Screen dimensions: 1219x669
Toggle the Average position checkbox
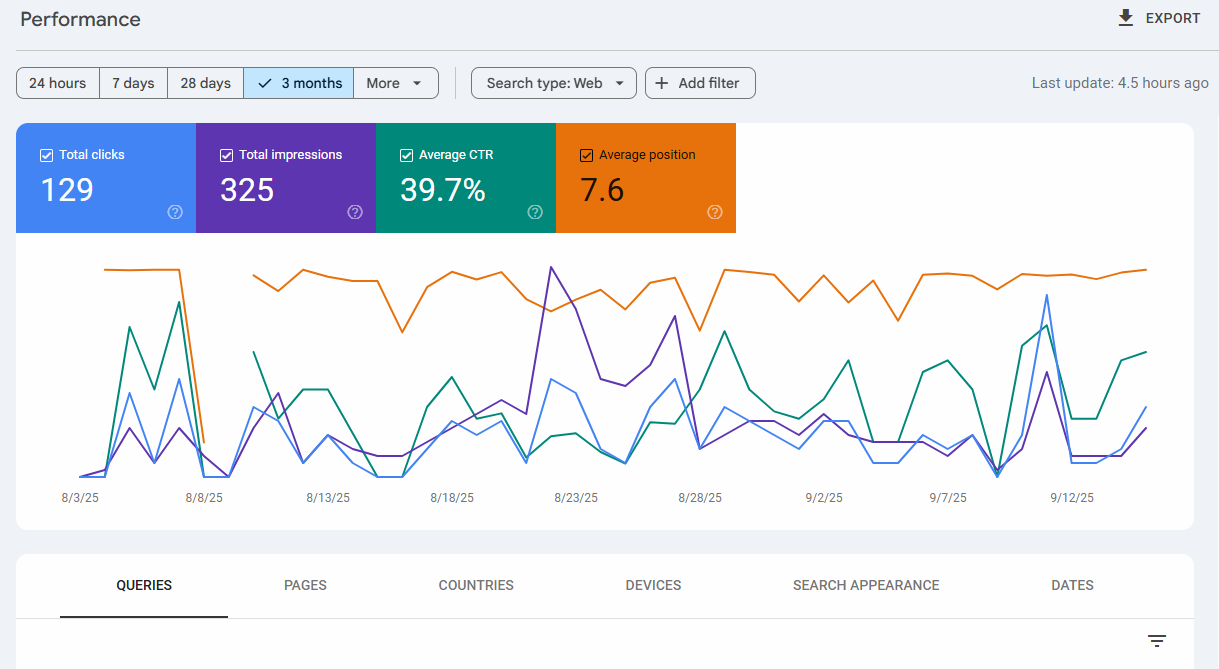click(586, 155)
